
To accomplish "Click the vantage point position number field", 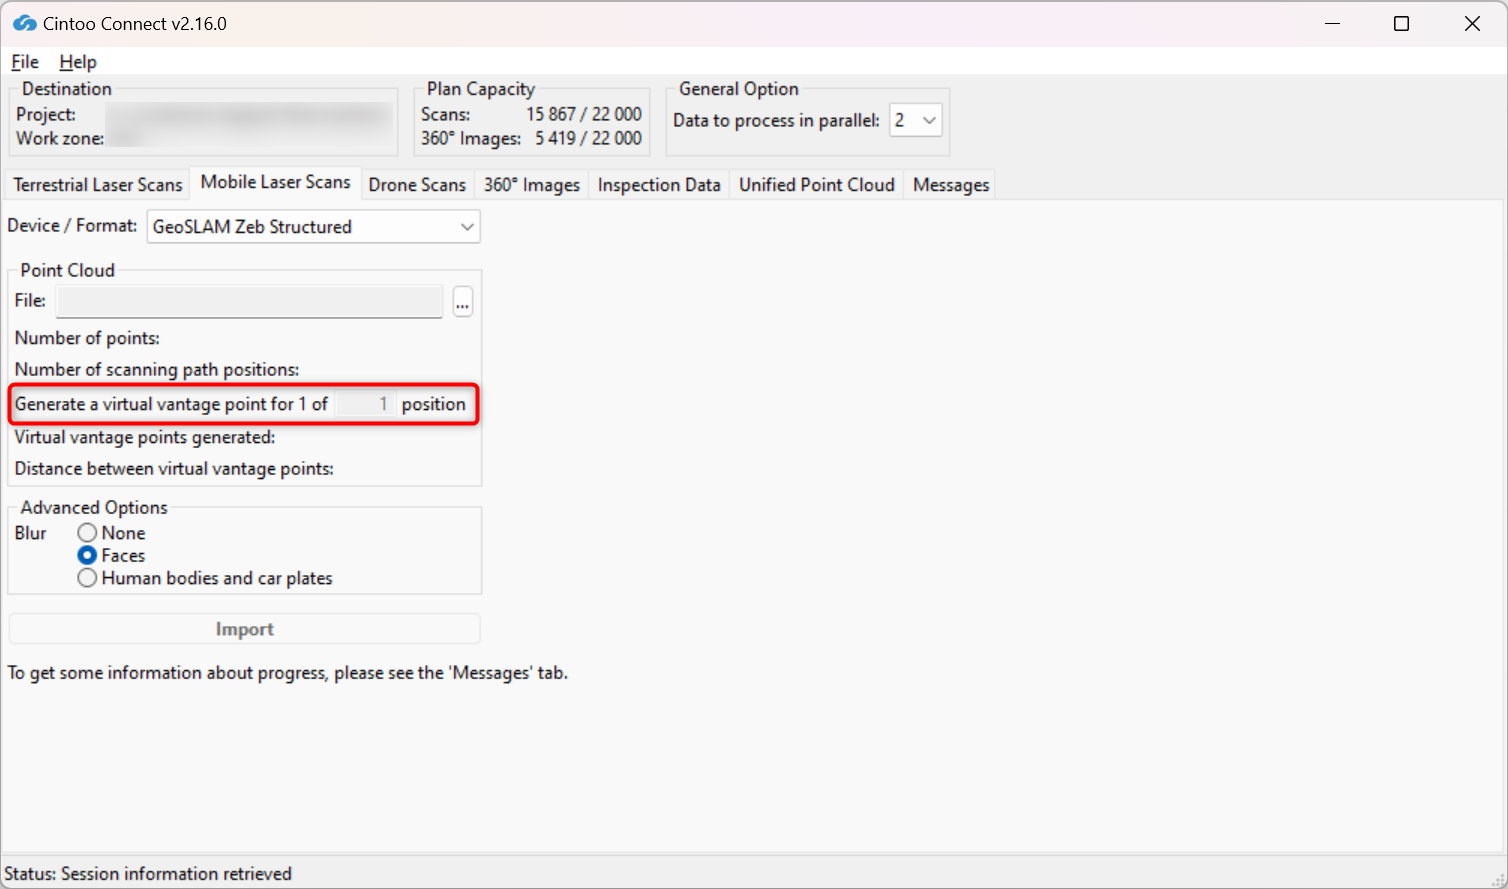I will point(365,404).
